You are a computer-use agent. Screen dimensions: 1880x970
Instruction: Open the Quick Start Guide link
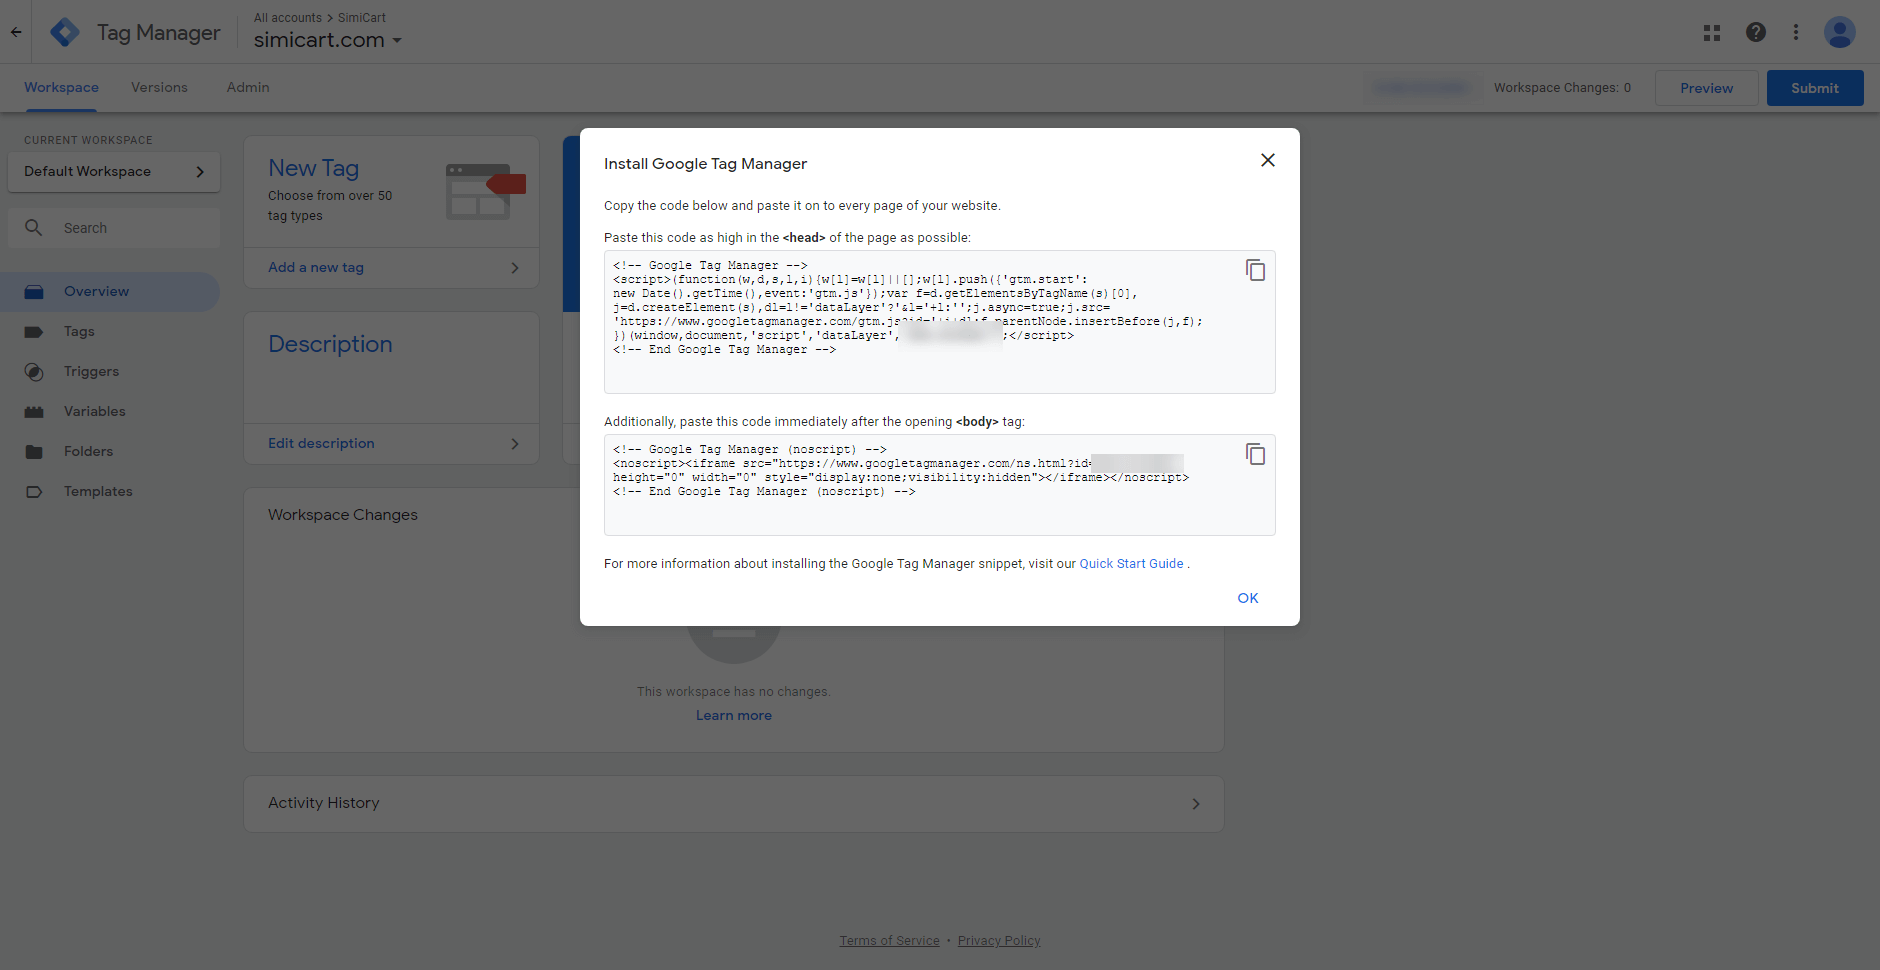pos(1131,564)
